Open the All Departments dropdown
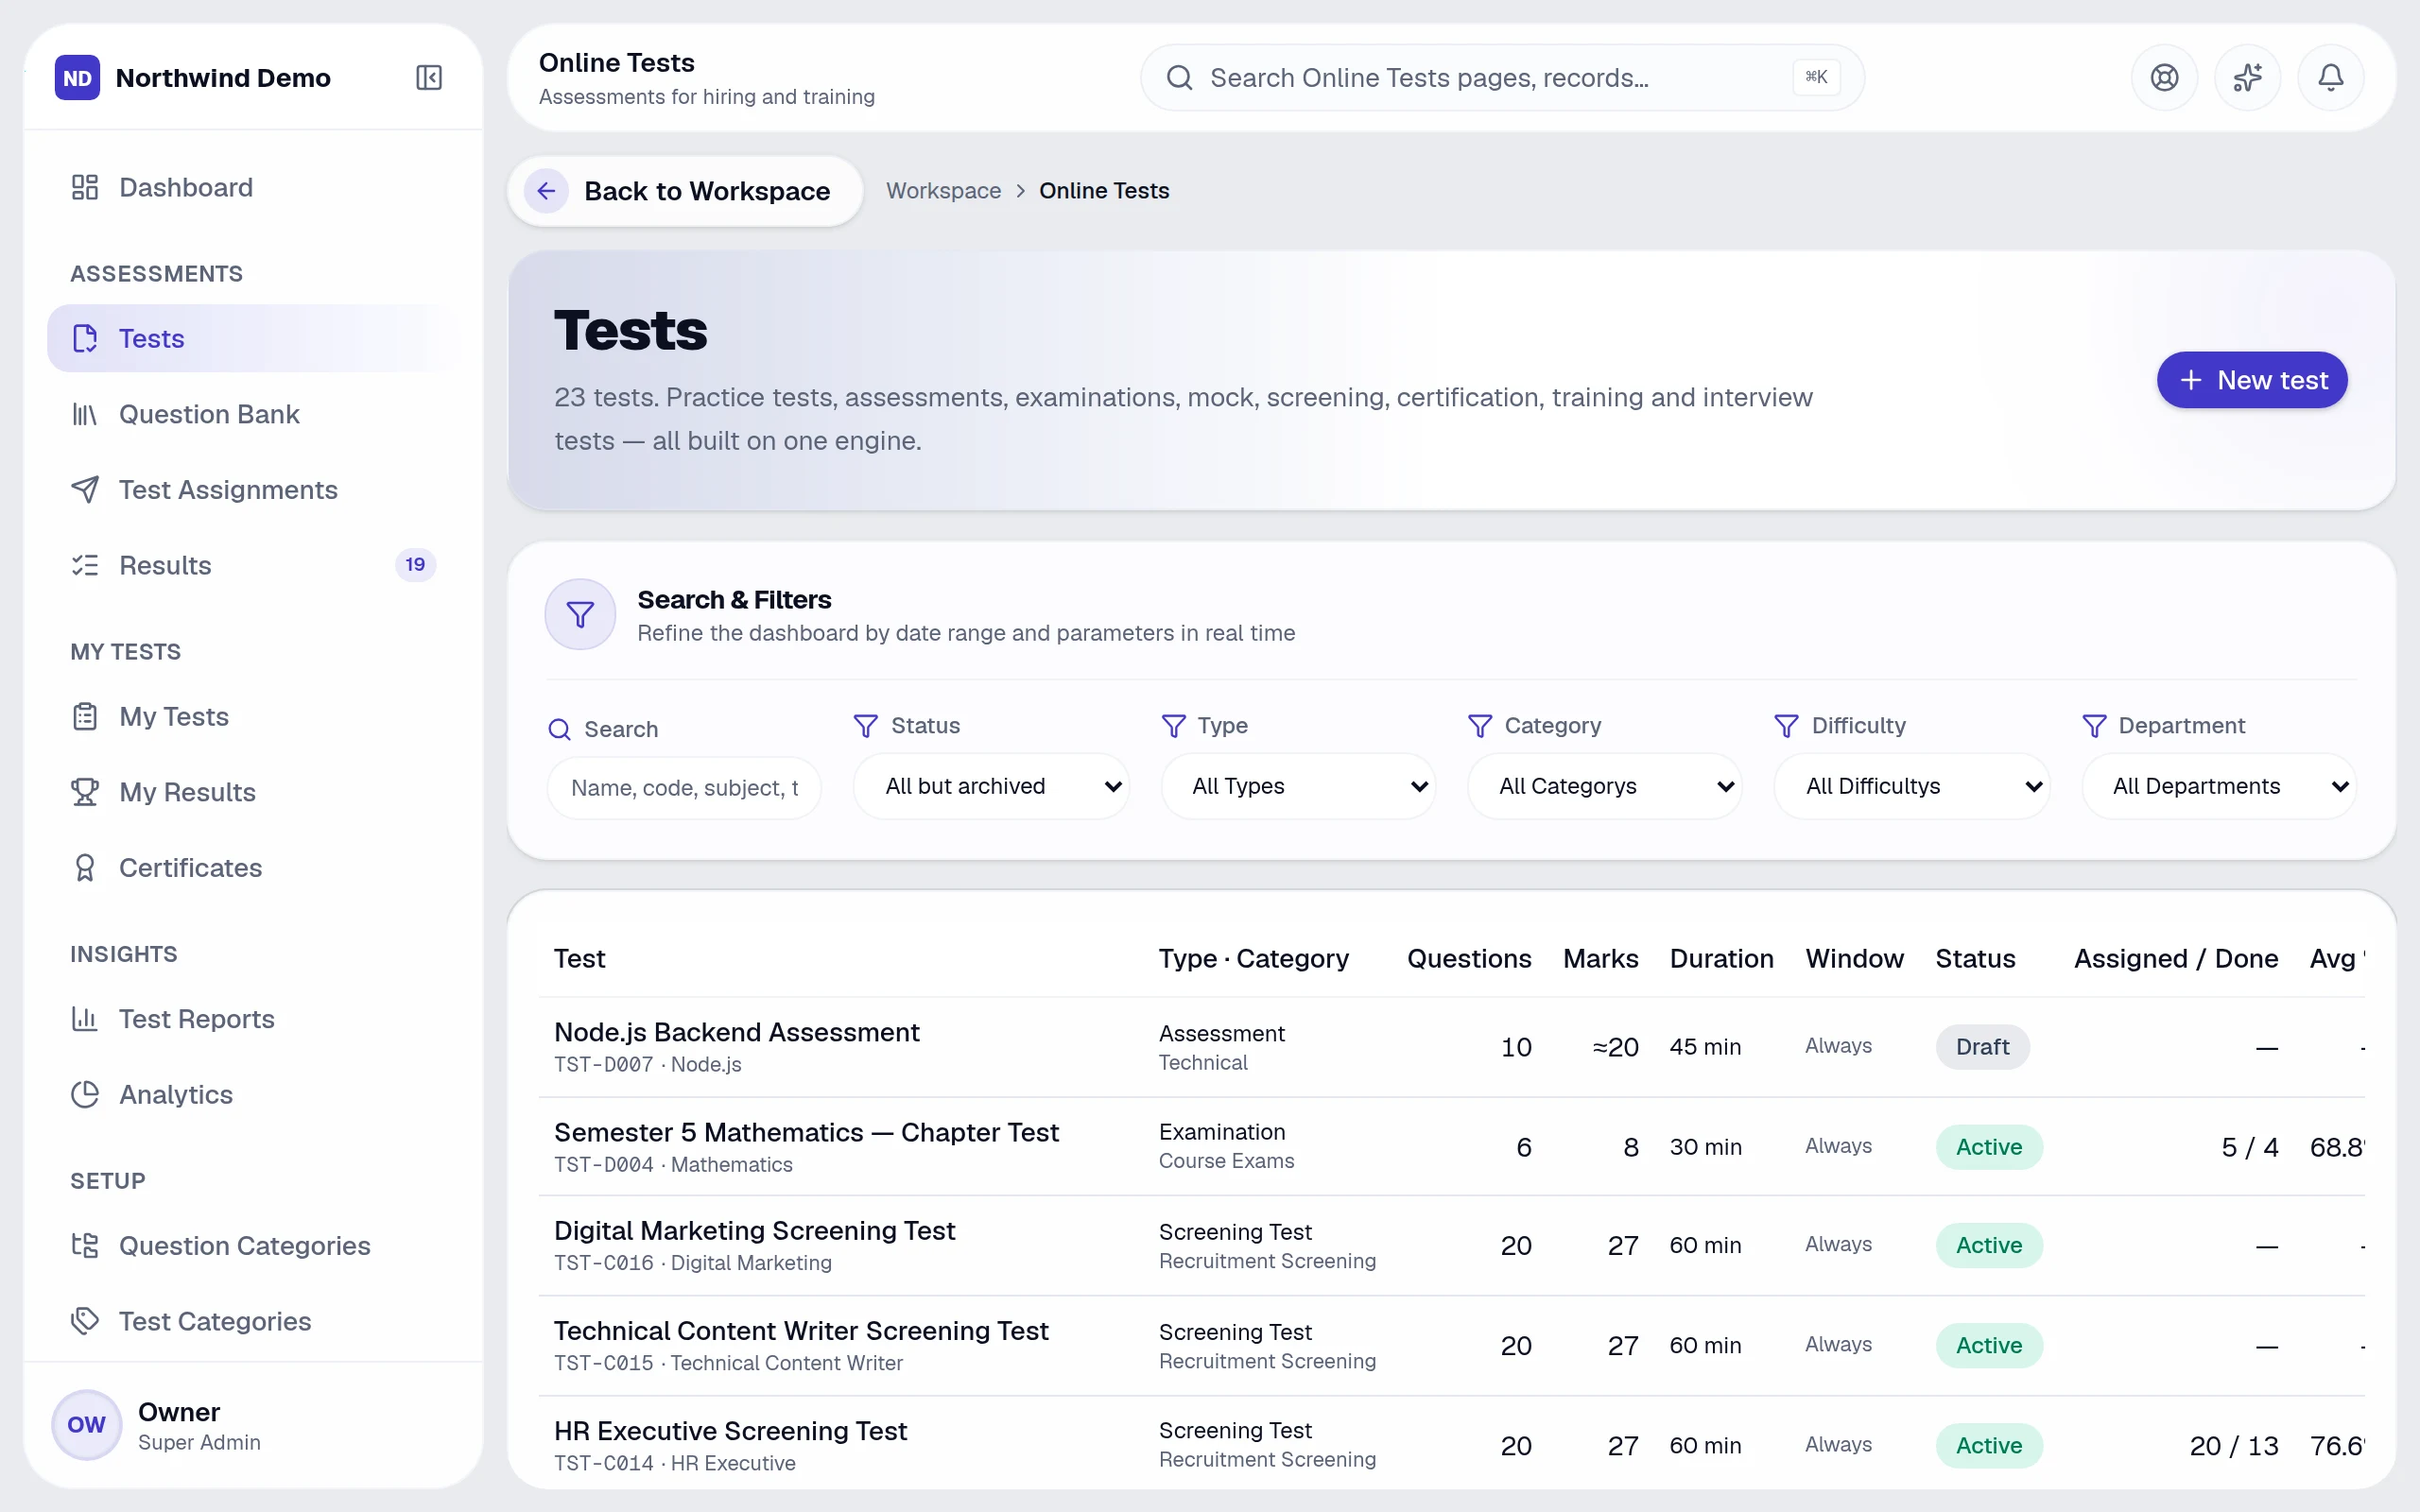2420x1512 pixels. point(2218,786)
